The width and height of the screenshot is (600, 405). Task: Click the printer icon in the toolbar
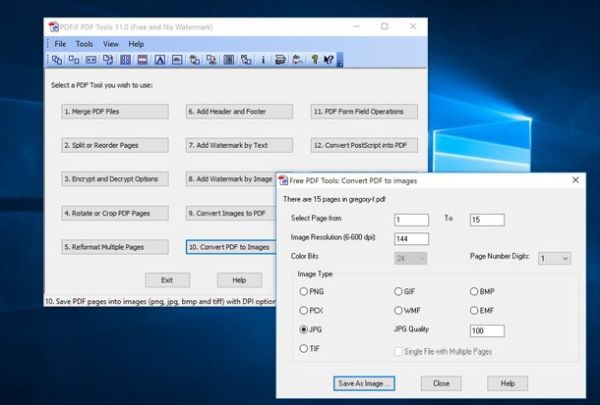(x=281, y=61)
